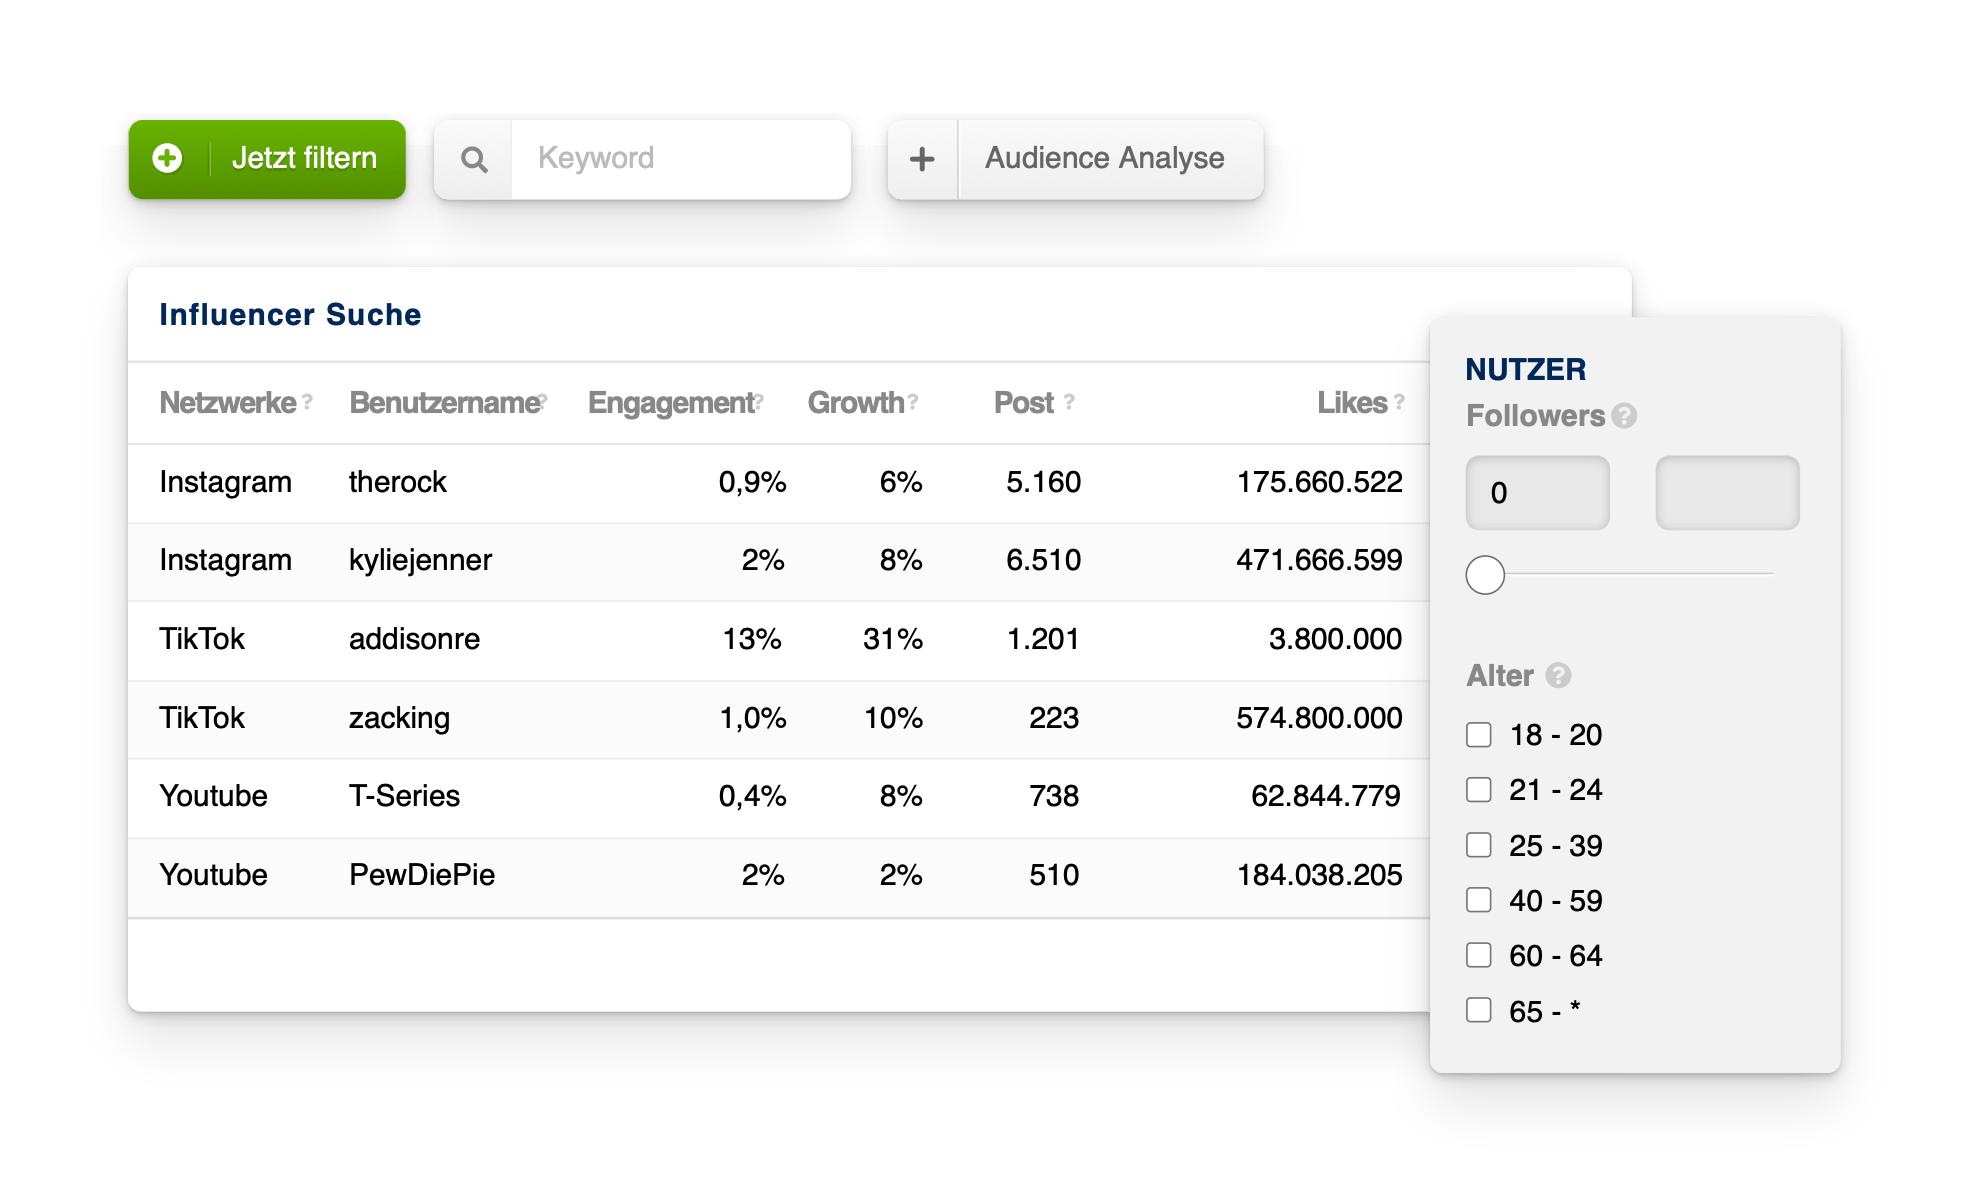Screen dimensions: 1978x1196
Task: Click help icon next to Post header
Action: 1069,401
